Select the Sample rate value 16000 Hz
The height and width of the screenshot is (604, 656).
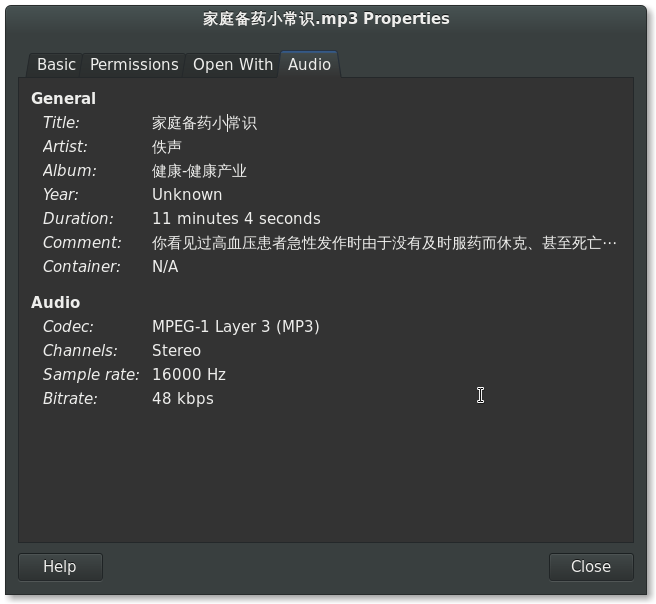[x=189, y=374]
